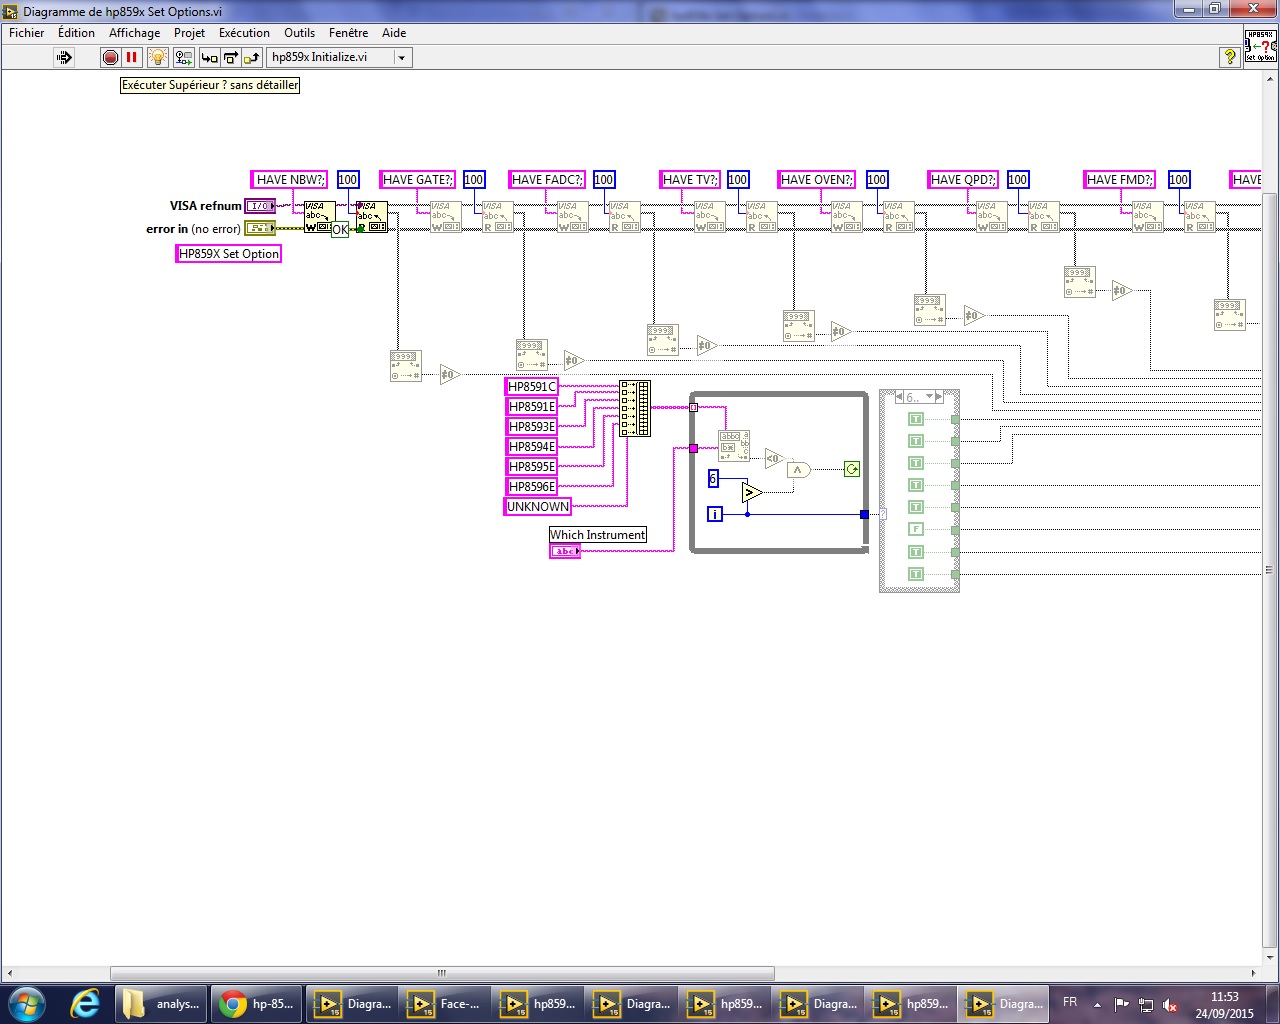Click the Build Array node
1280x1024 pixels.
point(634,408)
